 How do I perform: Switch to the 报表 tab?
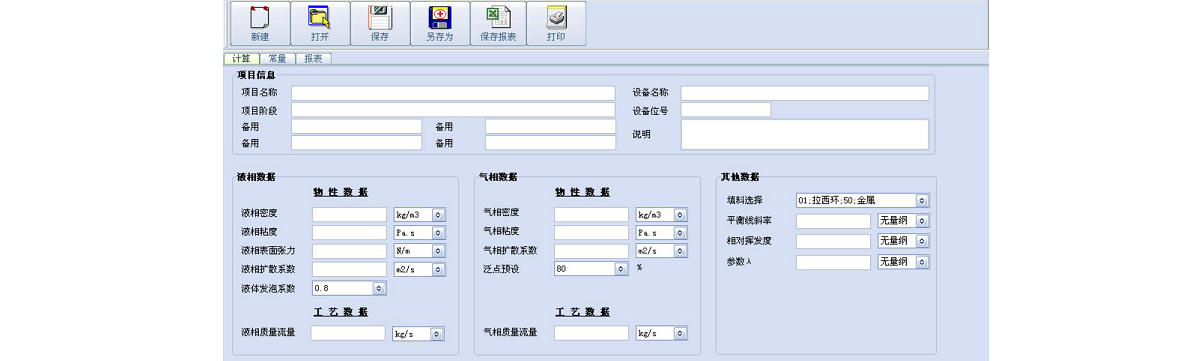[312, 59]
